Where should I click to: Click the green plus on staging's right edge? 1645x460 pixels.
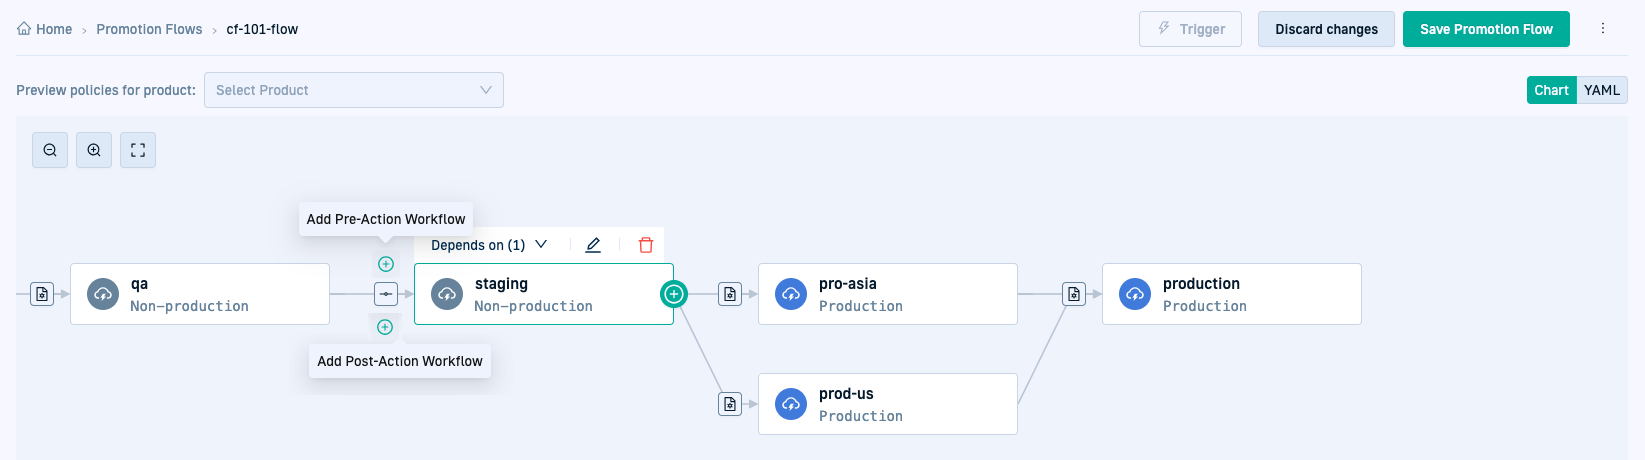click(674, 294)
